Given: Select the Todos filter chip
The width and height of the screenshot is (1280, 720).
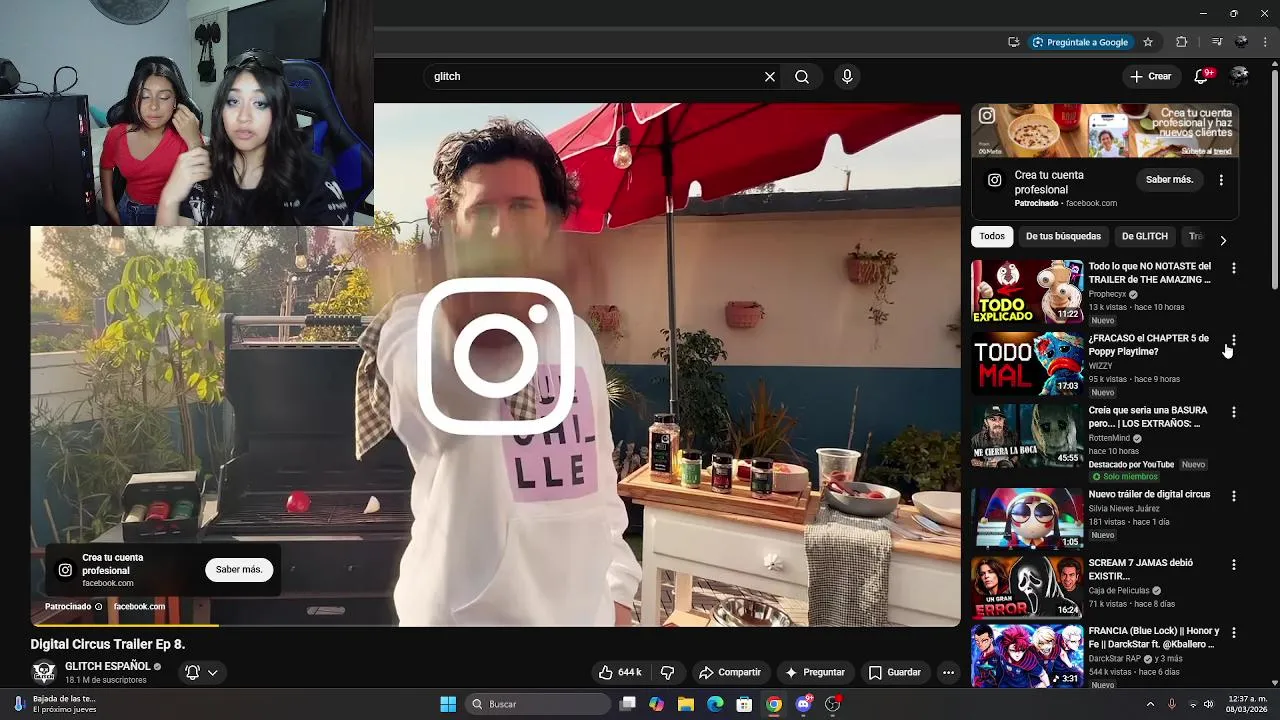Looking at the screenshot, I should (x=992, y=237).
